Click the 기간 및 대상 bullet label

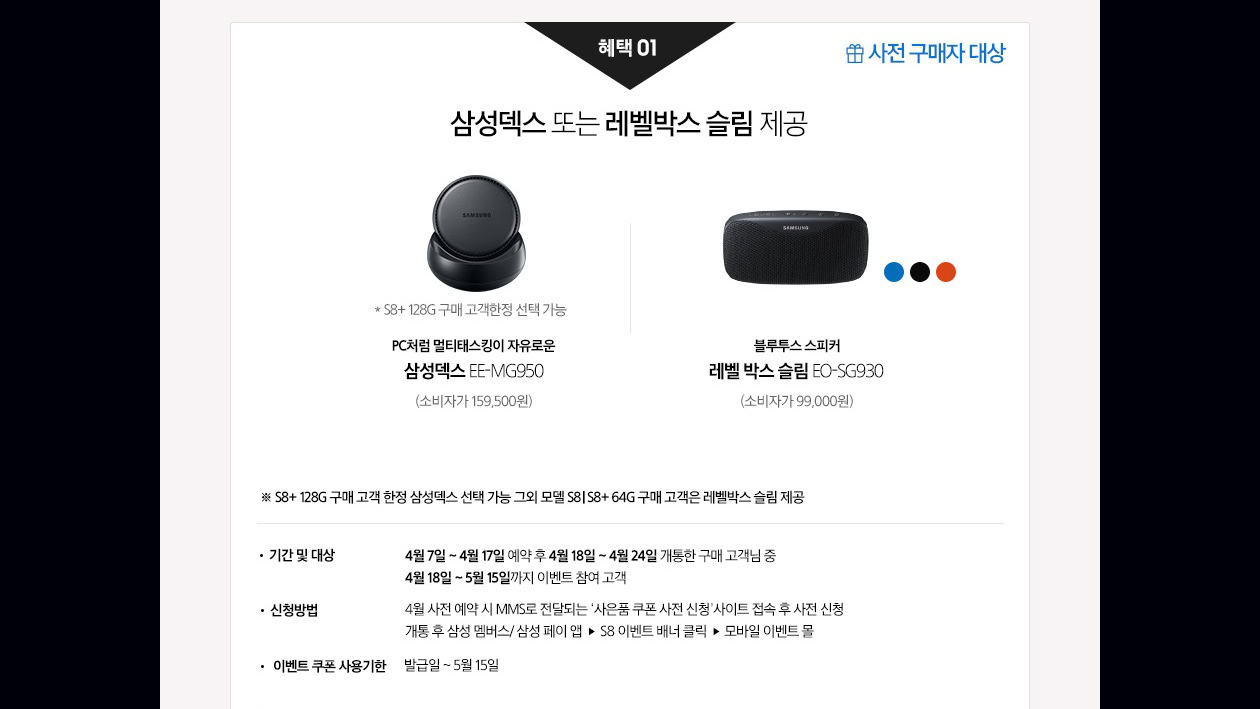coord(302,555)
